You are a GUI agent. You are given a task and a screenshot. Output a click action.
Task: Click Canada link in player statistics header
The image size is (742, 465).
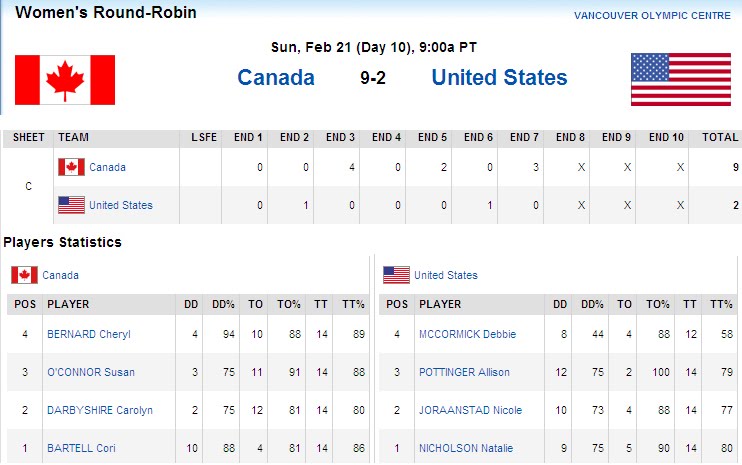tap(60, 275)
